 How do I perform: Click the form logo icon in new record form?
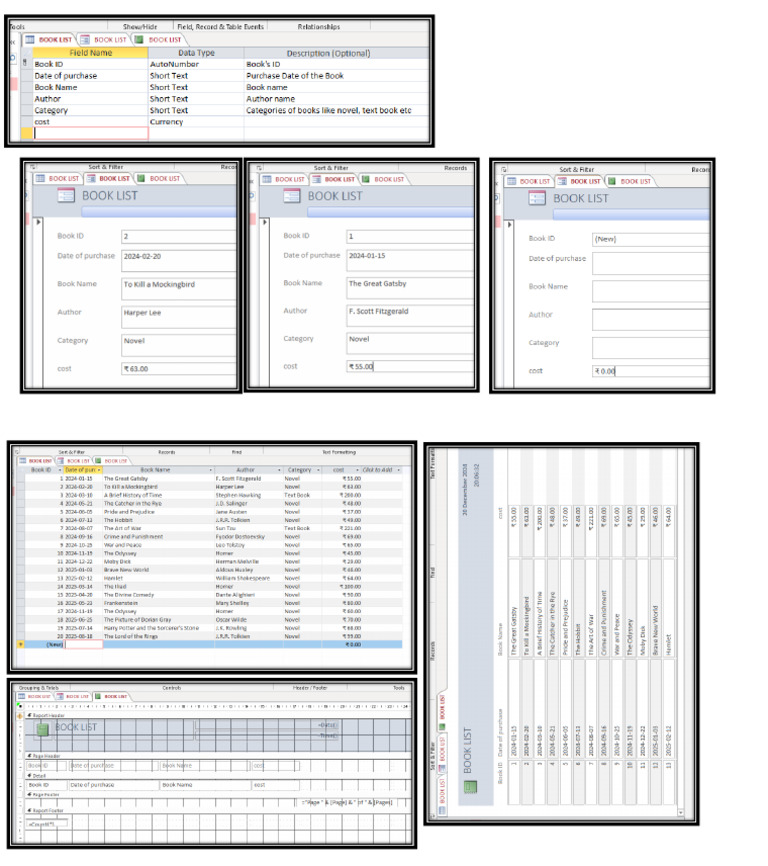tap(537, 198)
